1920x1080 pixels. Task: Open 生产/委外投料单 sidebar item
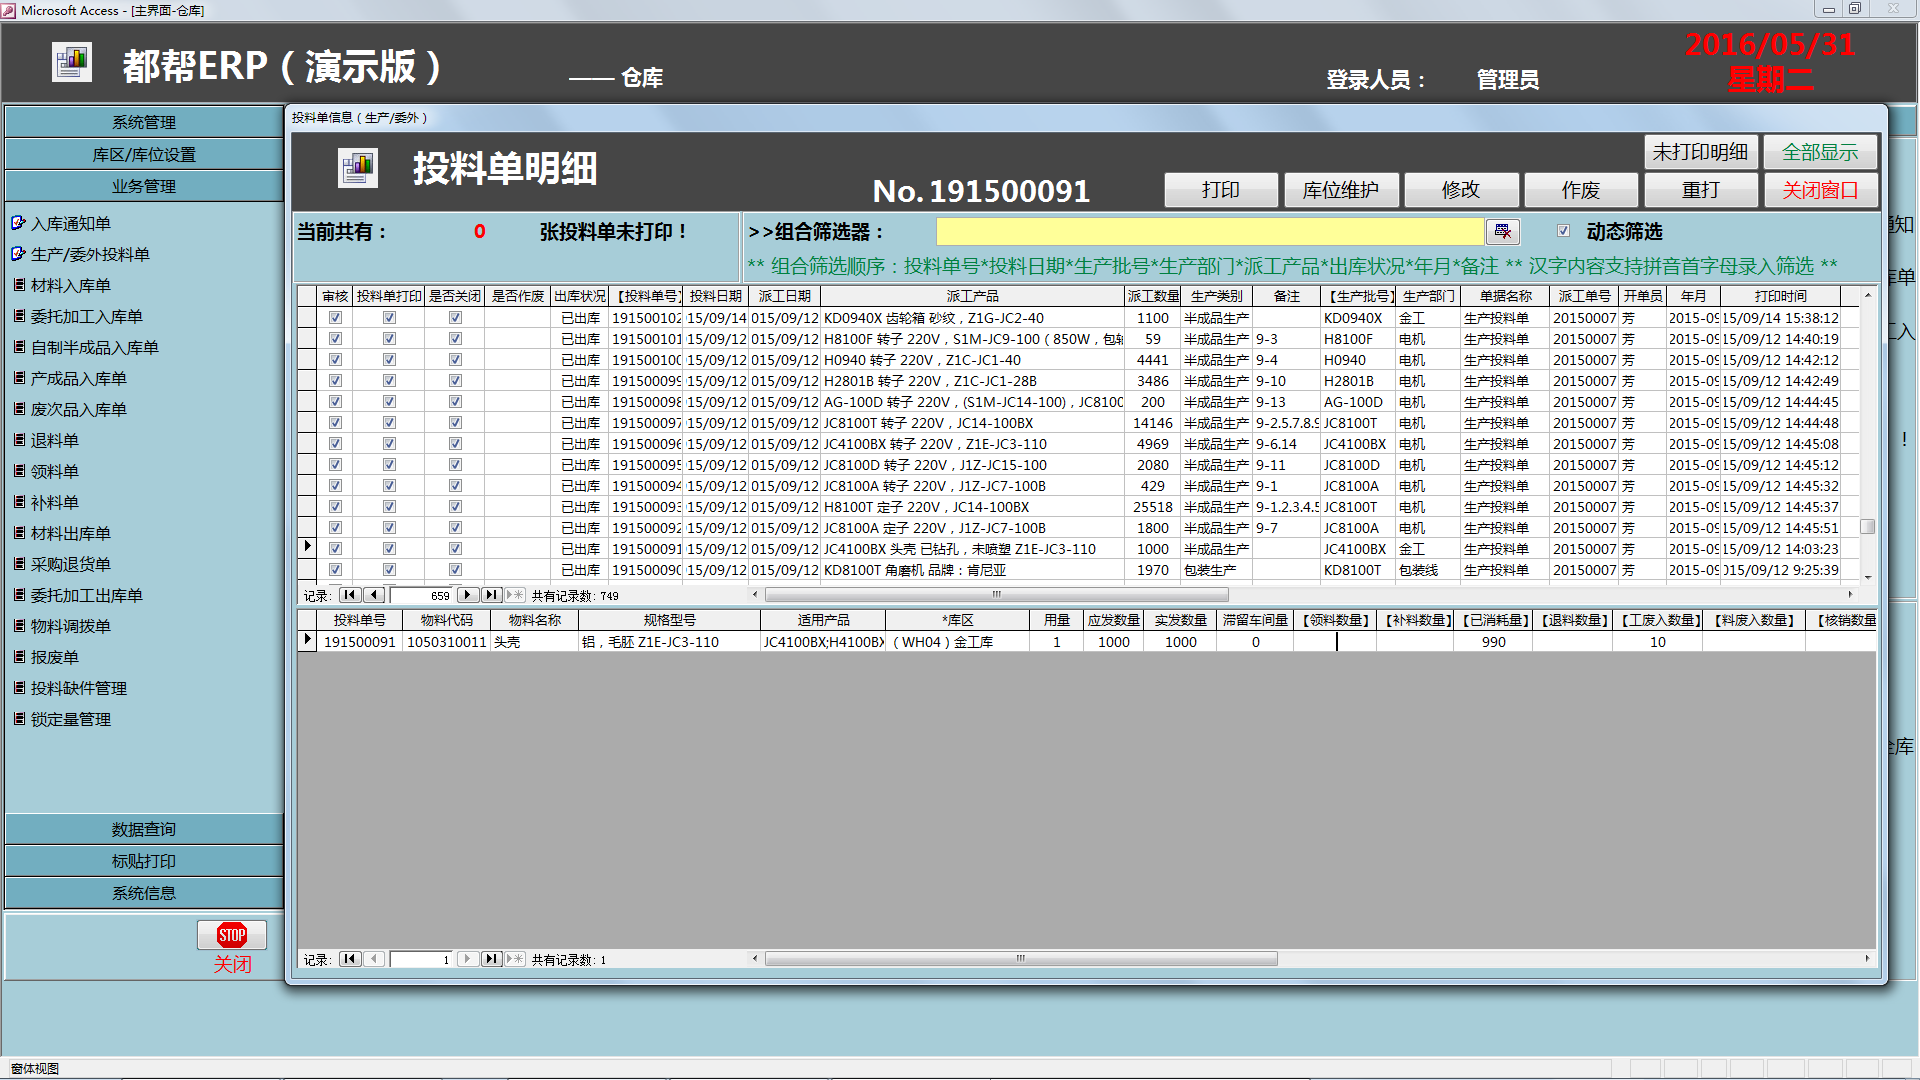point(90,254)
